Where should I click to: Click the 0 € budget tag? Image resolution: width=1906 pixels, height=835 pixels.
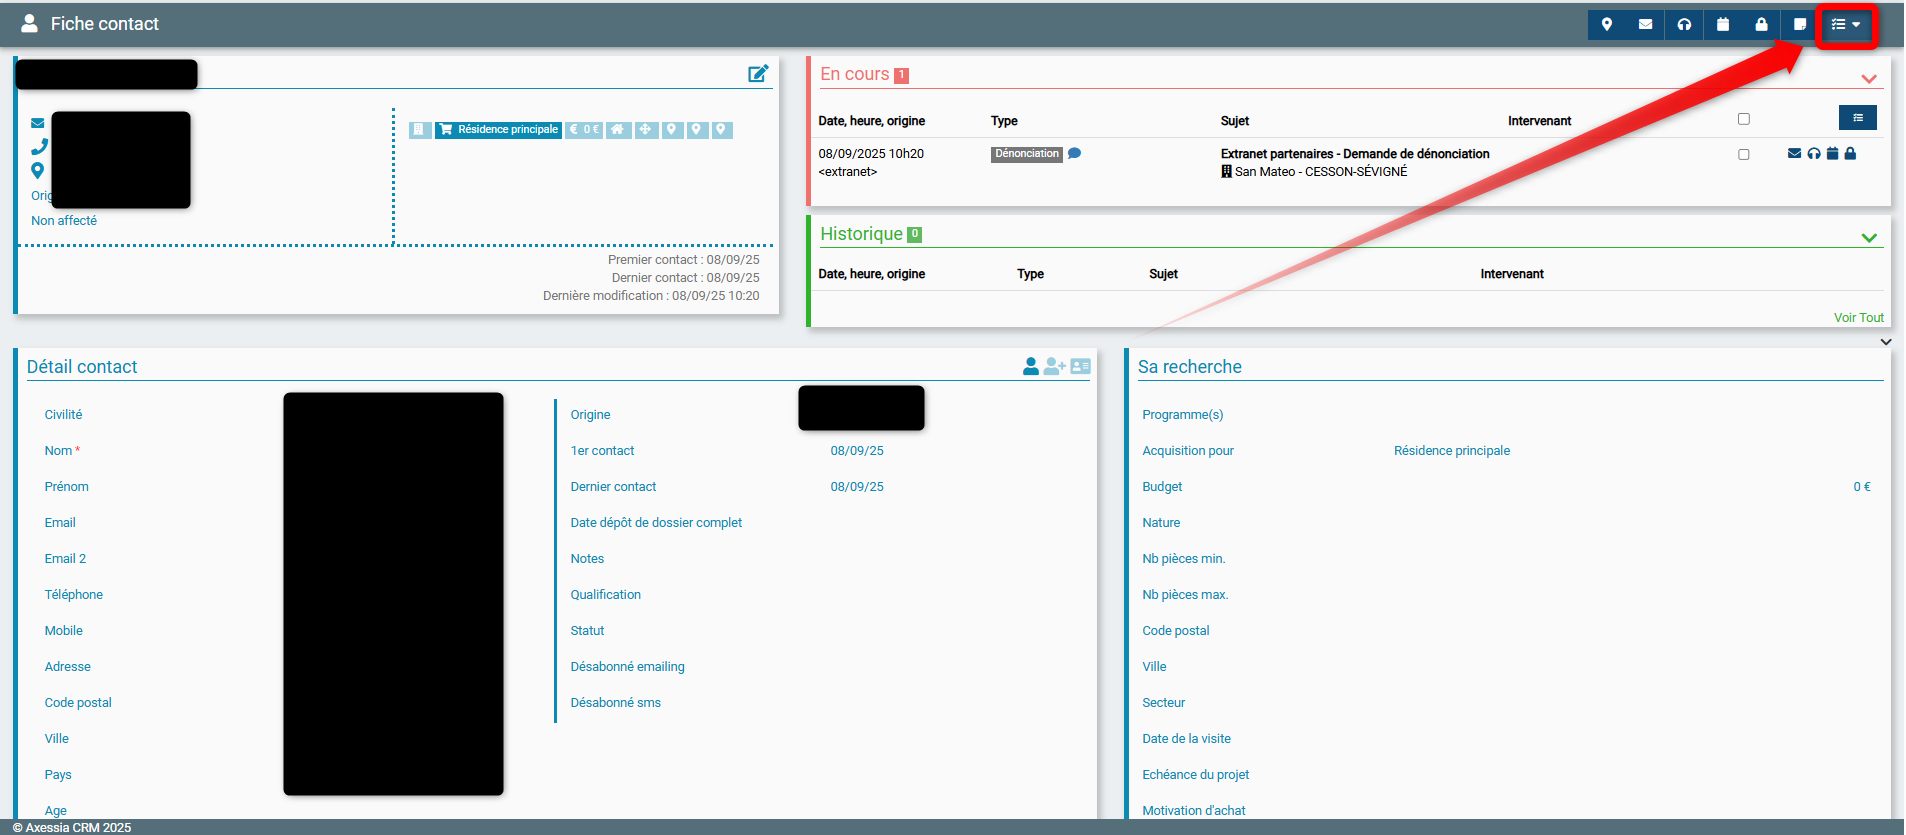click(x=584, y=130)
